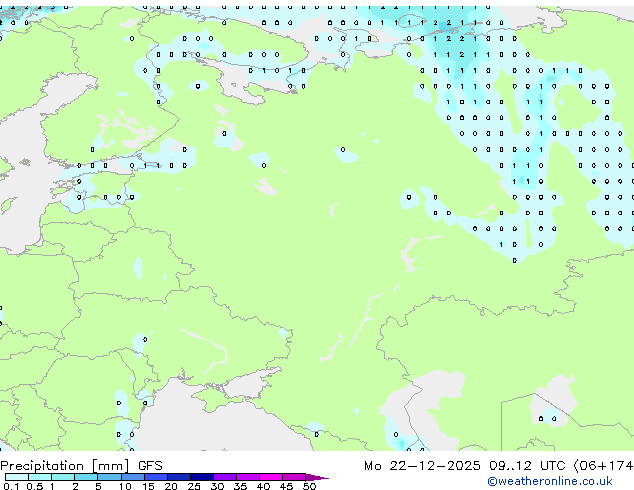The height and width of the screenshot is (490, 634).
Task: Click the '0.5' legend label
Action: point(35,486)
